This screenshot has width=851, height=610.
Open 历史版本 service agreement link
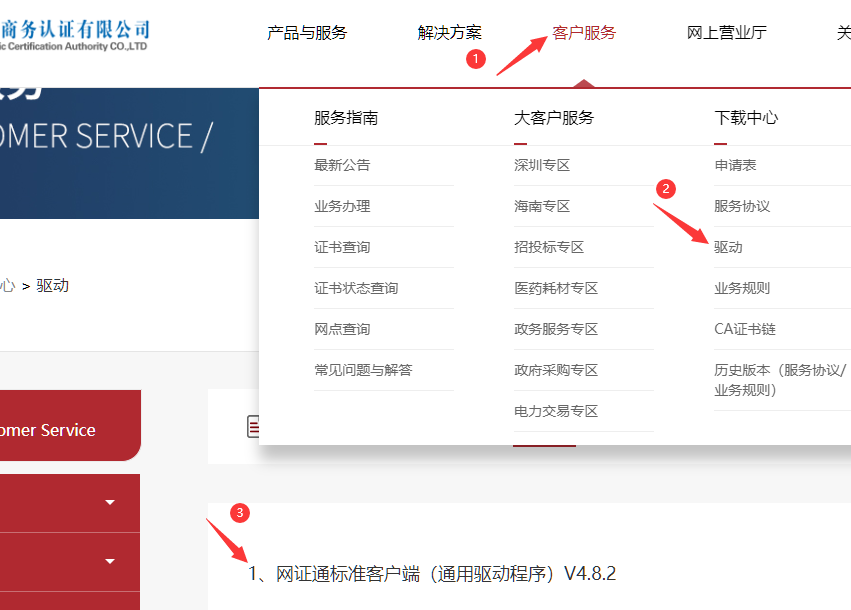(780, 380)
